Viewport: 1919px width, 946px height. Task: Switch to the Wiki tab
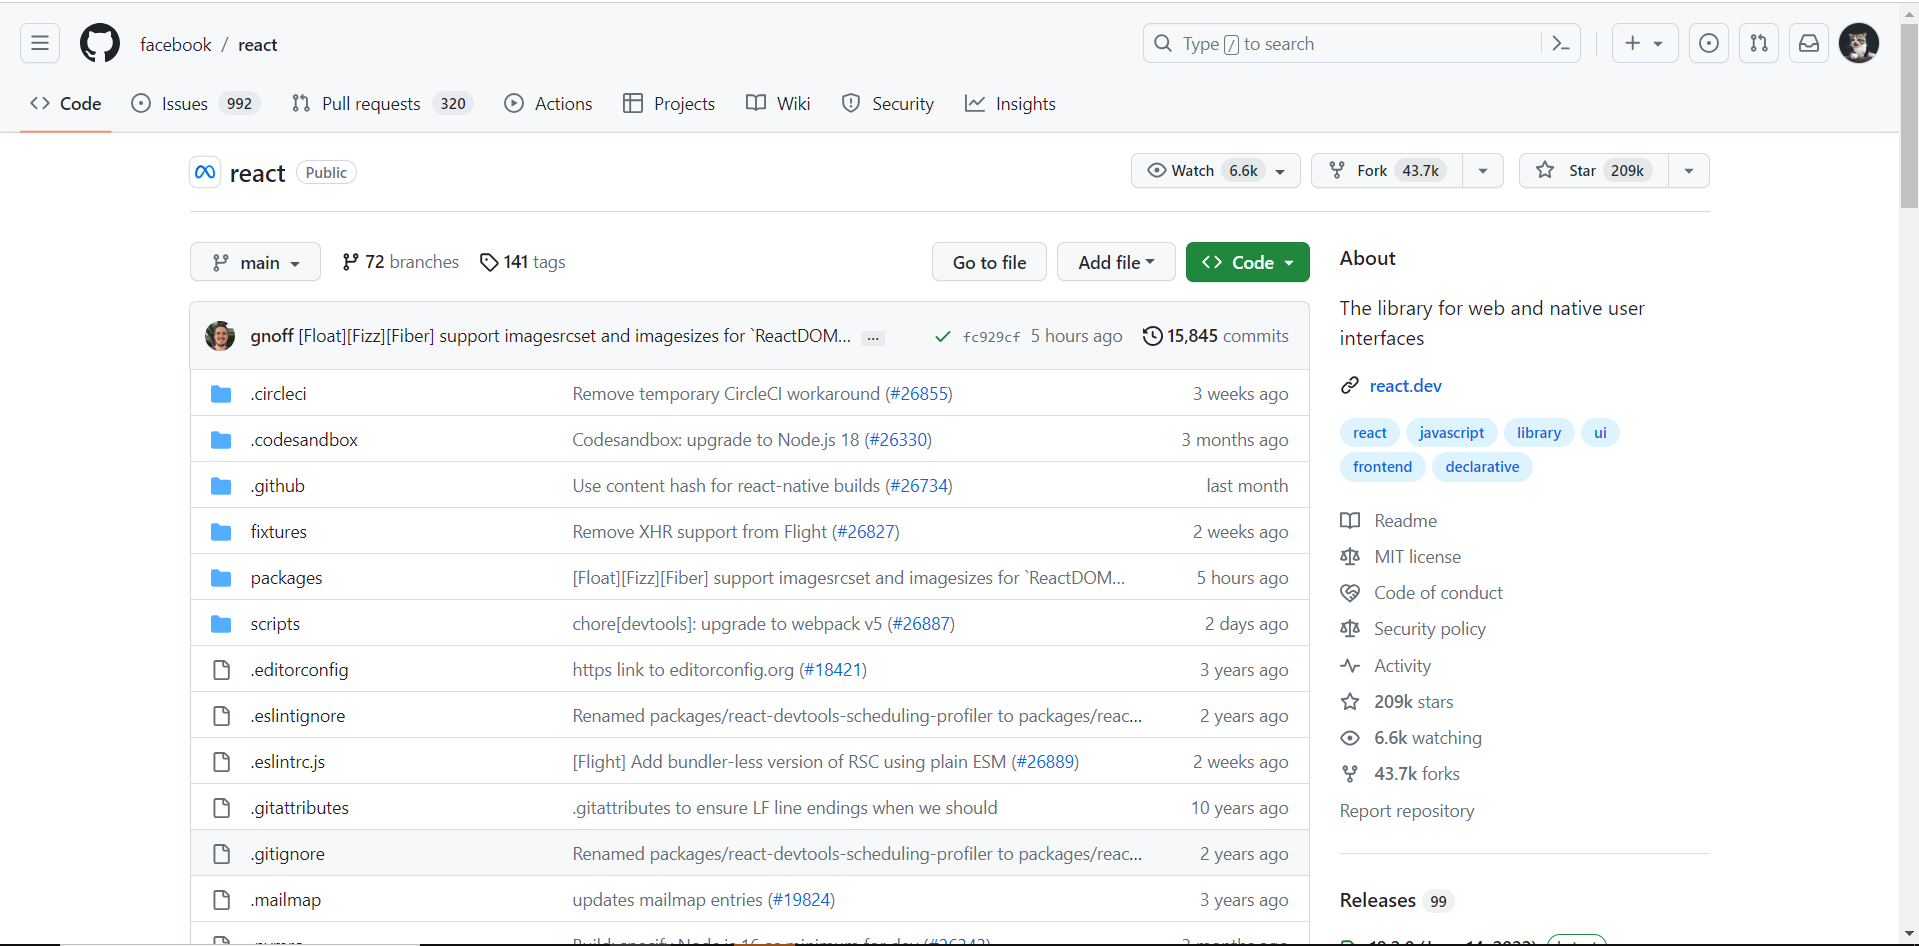[779, 104]
